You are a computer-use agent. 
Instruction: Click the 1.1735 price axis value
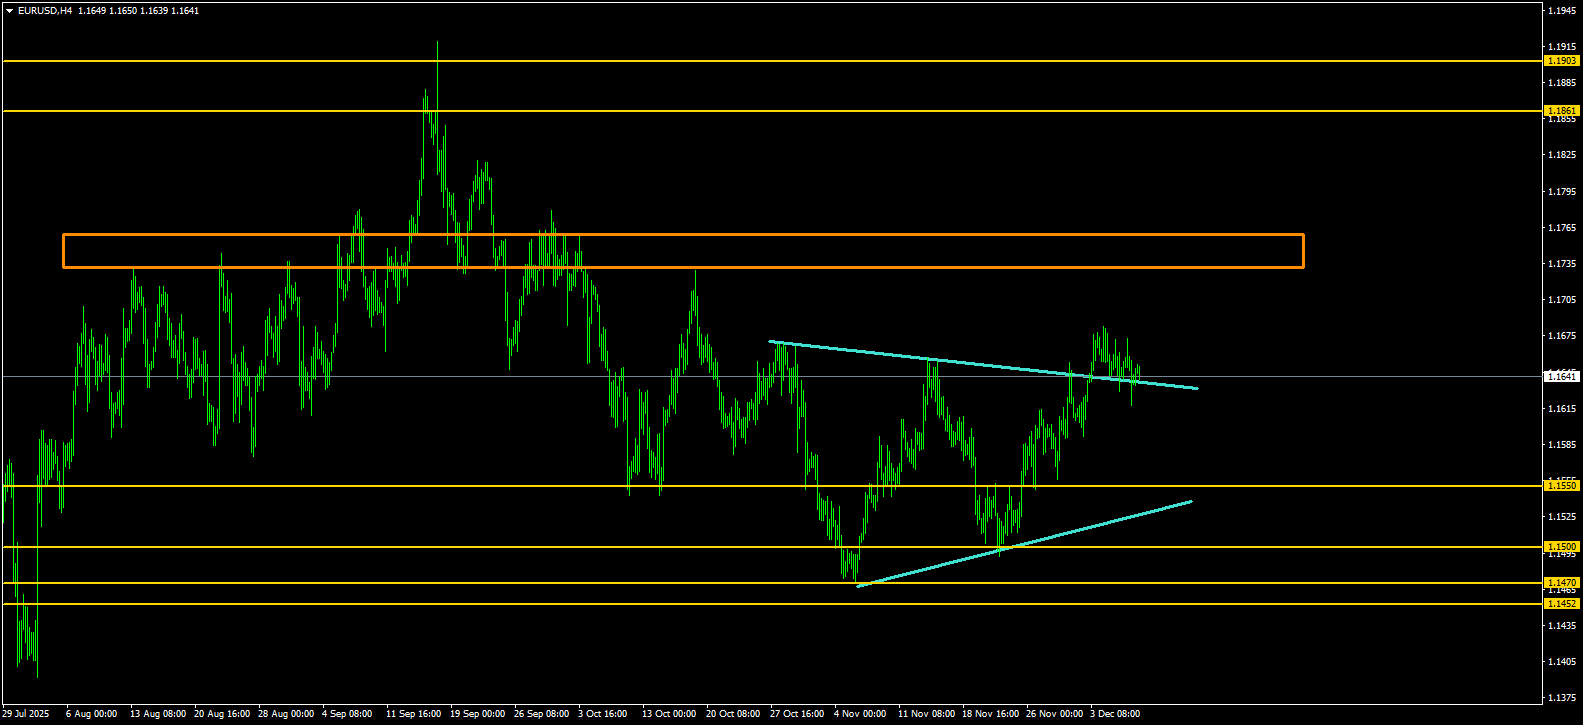[x=1562, y=264]
